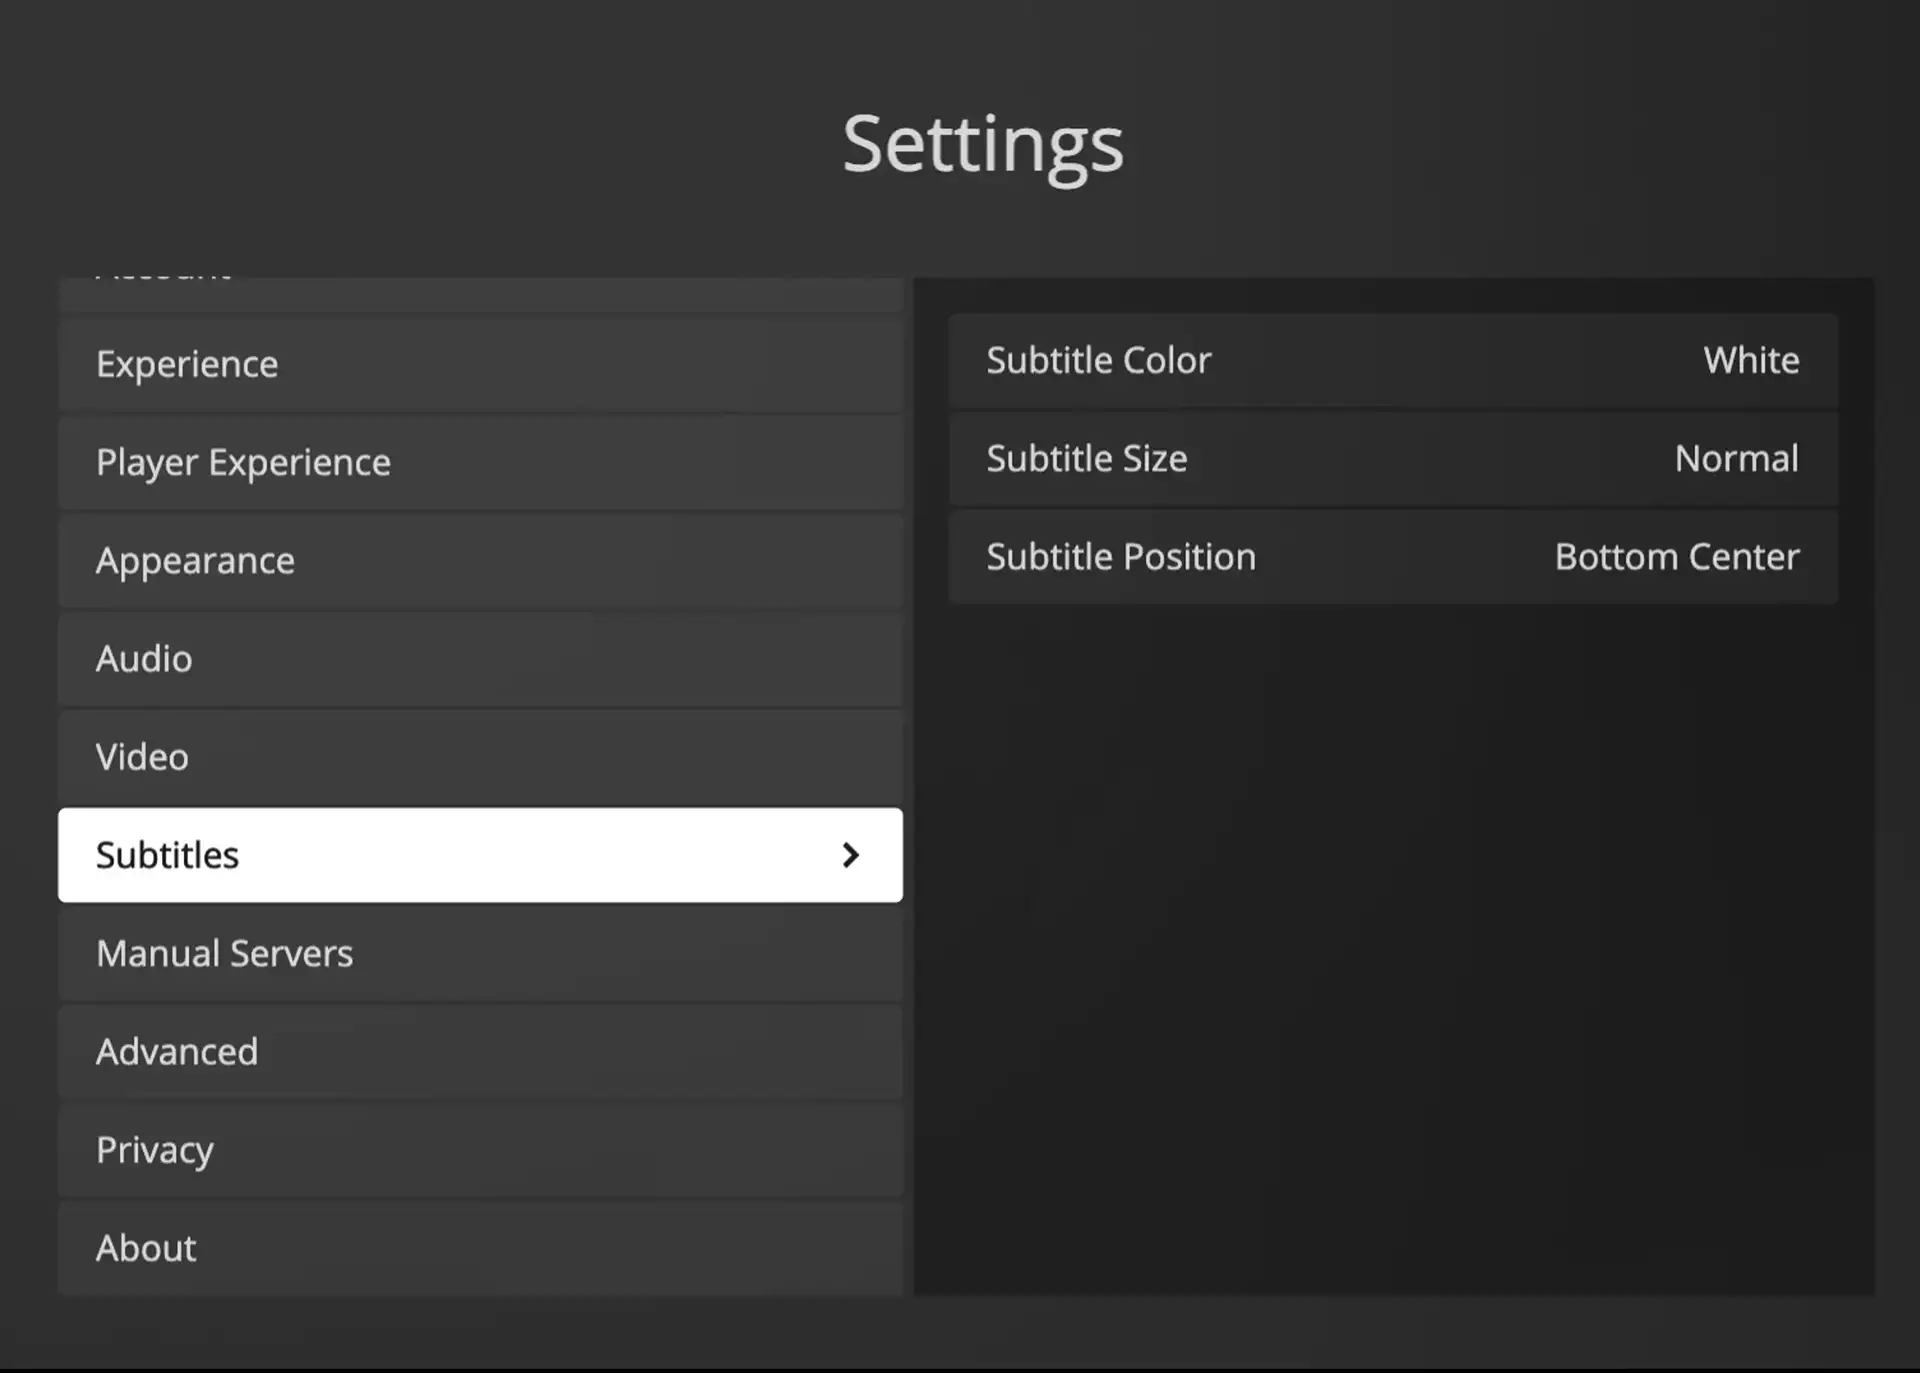Open the Appearance settings category
Screen dimensions: 1920x1373
[x=480, y=560]
